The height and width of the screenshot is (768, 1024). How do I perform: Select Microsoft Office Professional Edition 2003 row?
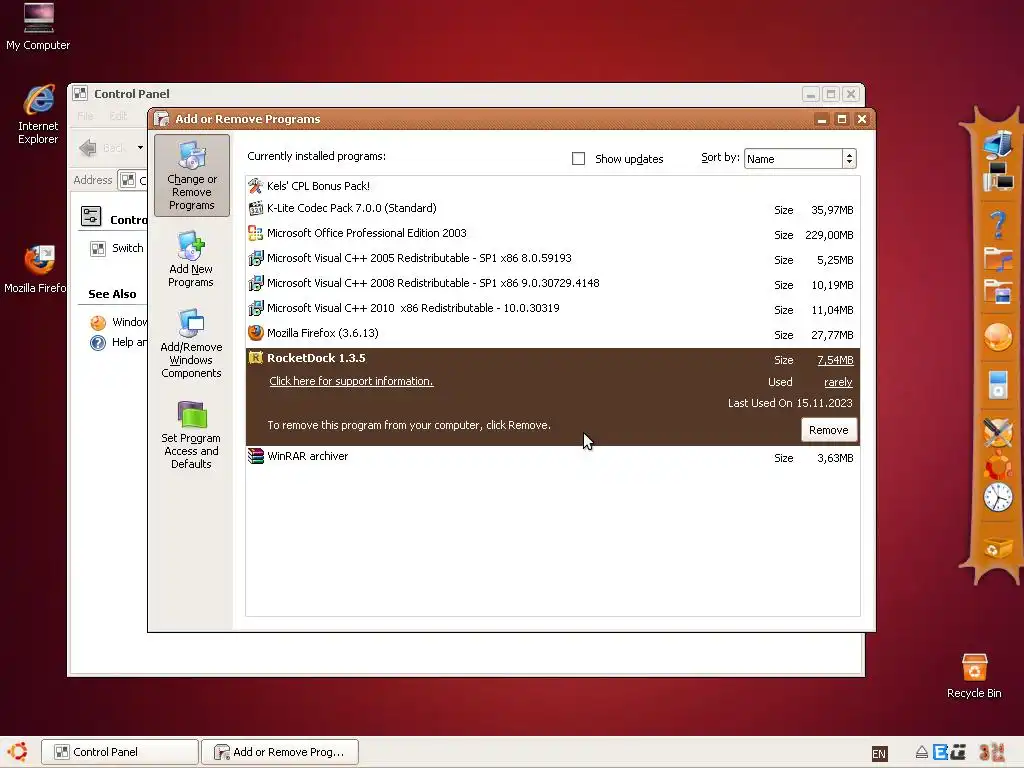coord(552,233)
